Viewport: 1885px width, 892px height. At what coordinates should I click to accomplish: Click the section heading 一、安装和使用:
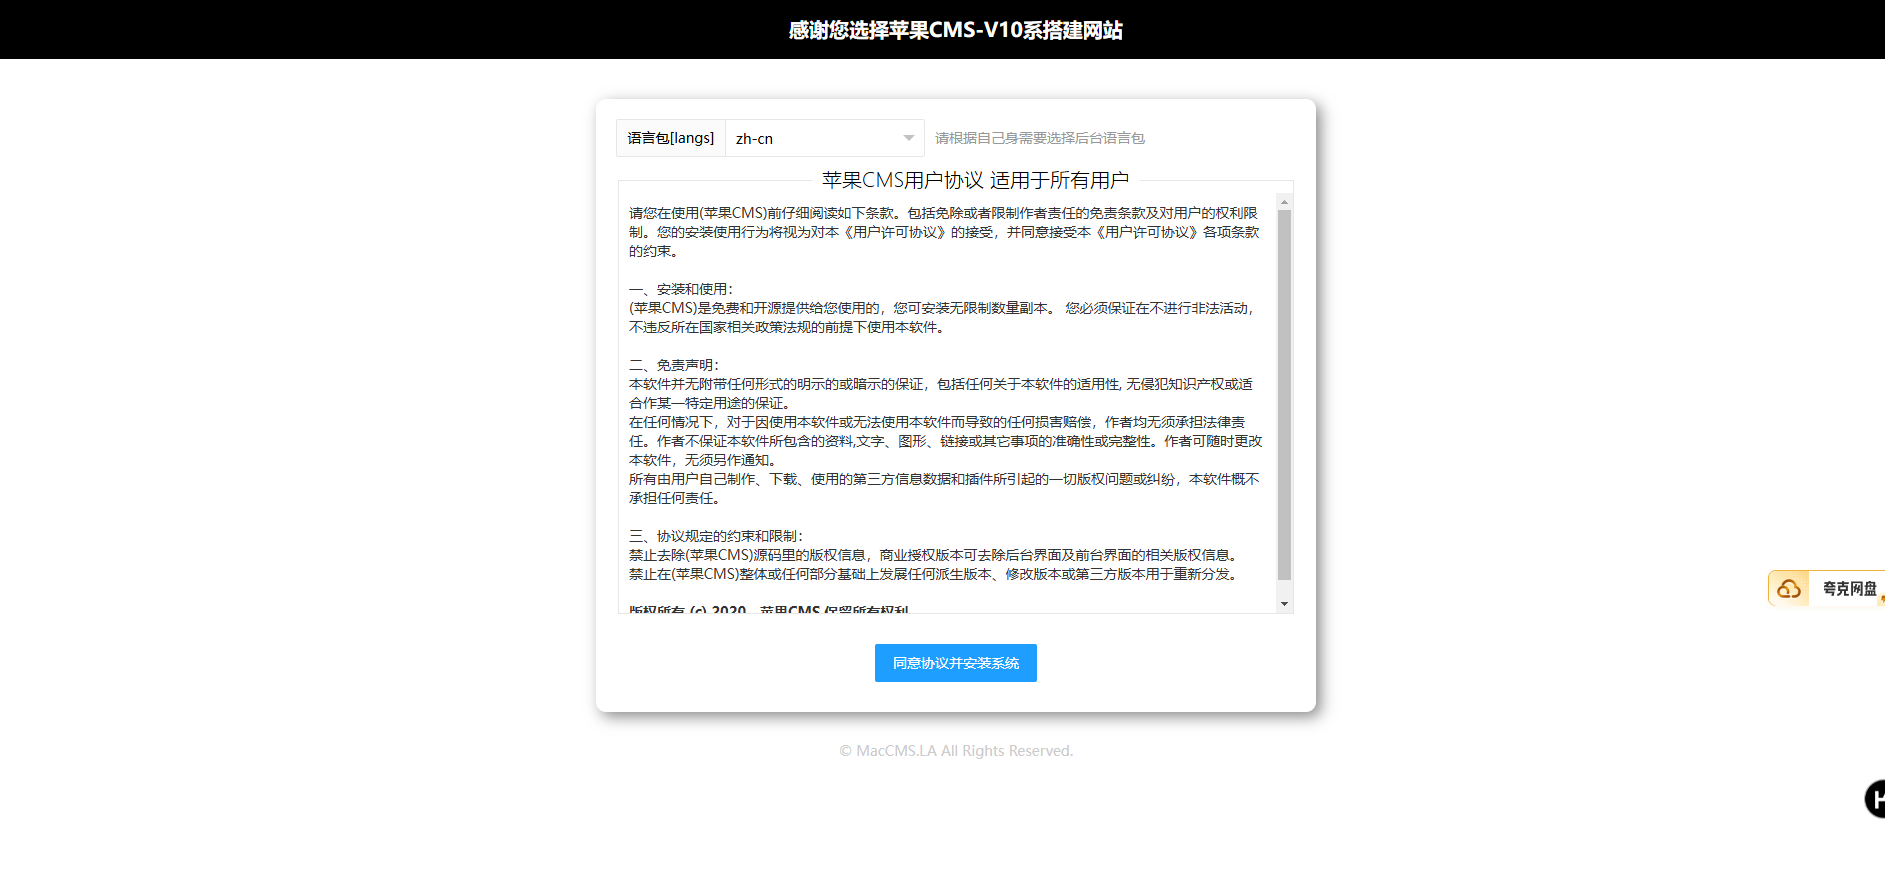coord(680,289)
